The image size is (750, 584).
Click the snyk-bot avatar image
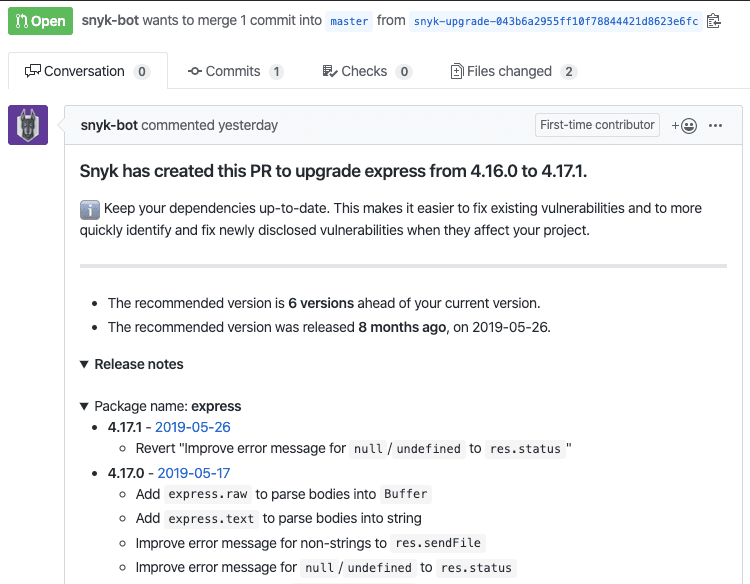coord(28,125)
